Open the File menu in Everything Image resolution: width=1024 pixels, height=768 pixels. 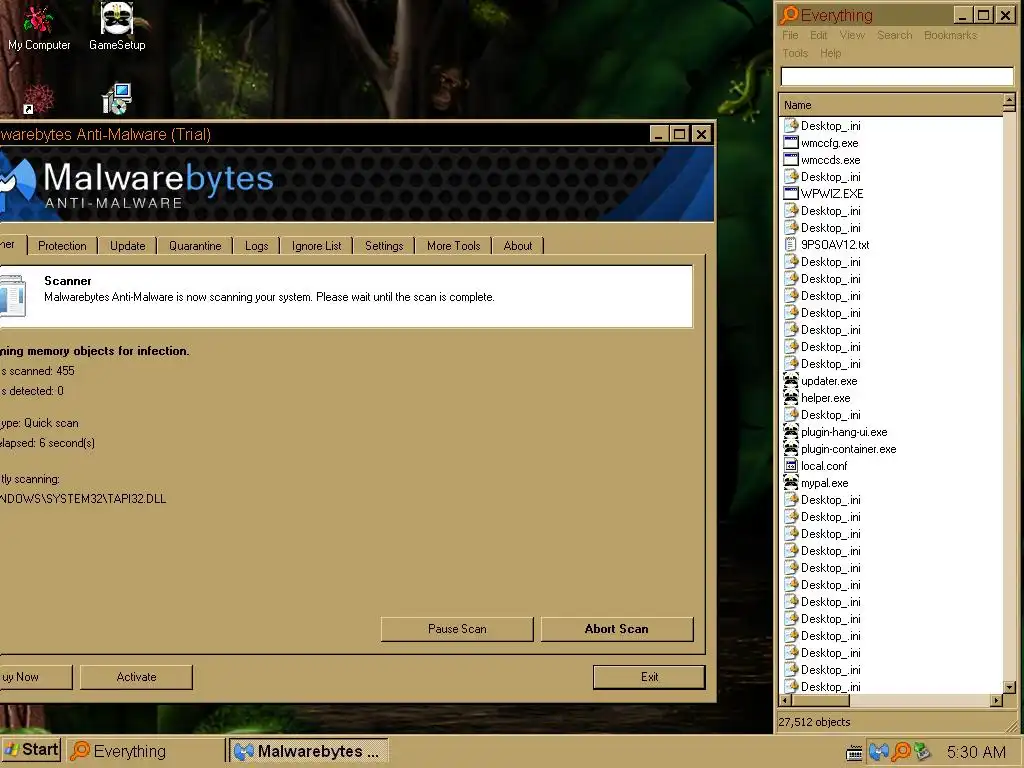pyautogui.click(x=790, y=35)
